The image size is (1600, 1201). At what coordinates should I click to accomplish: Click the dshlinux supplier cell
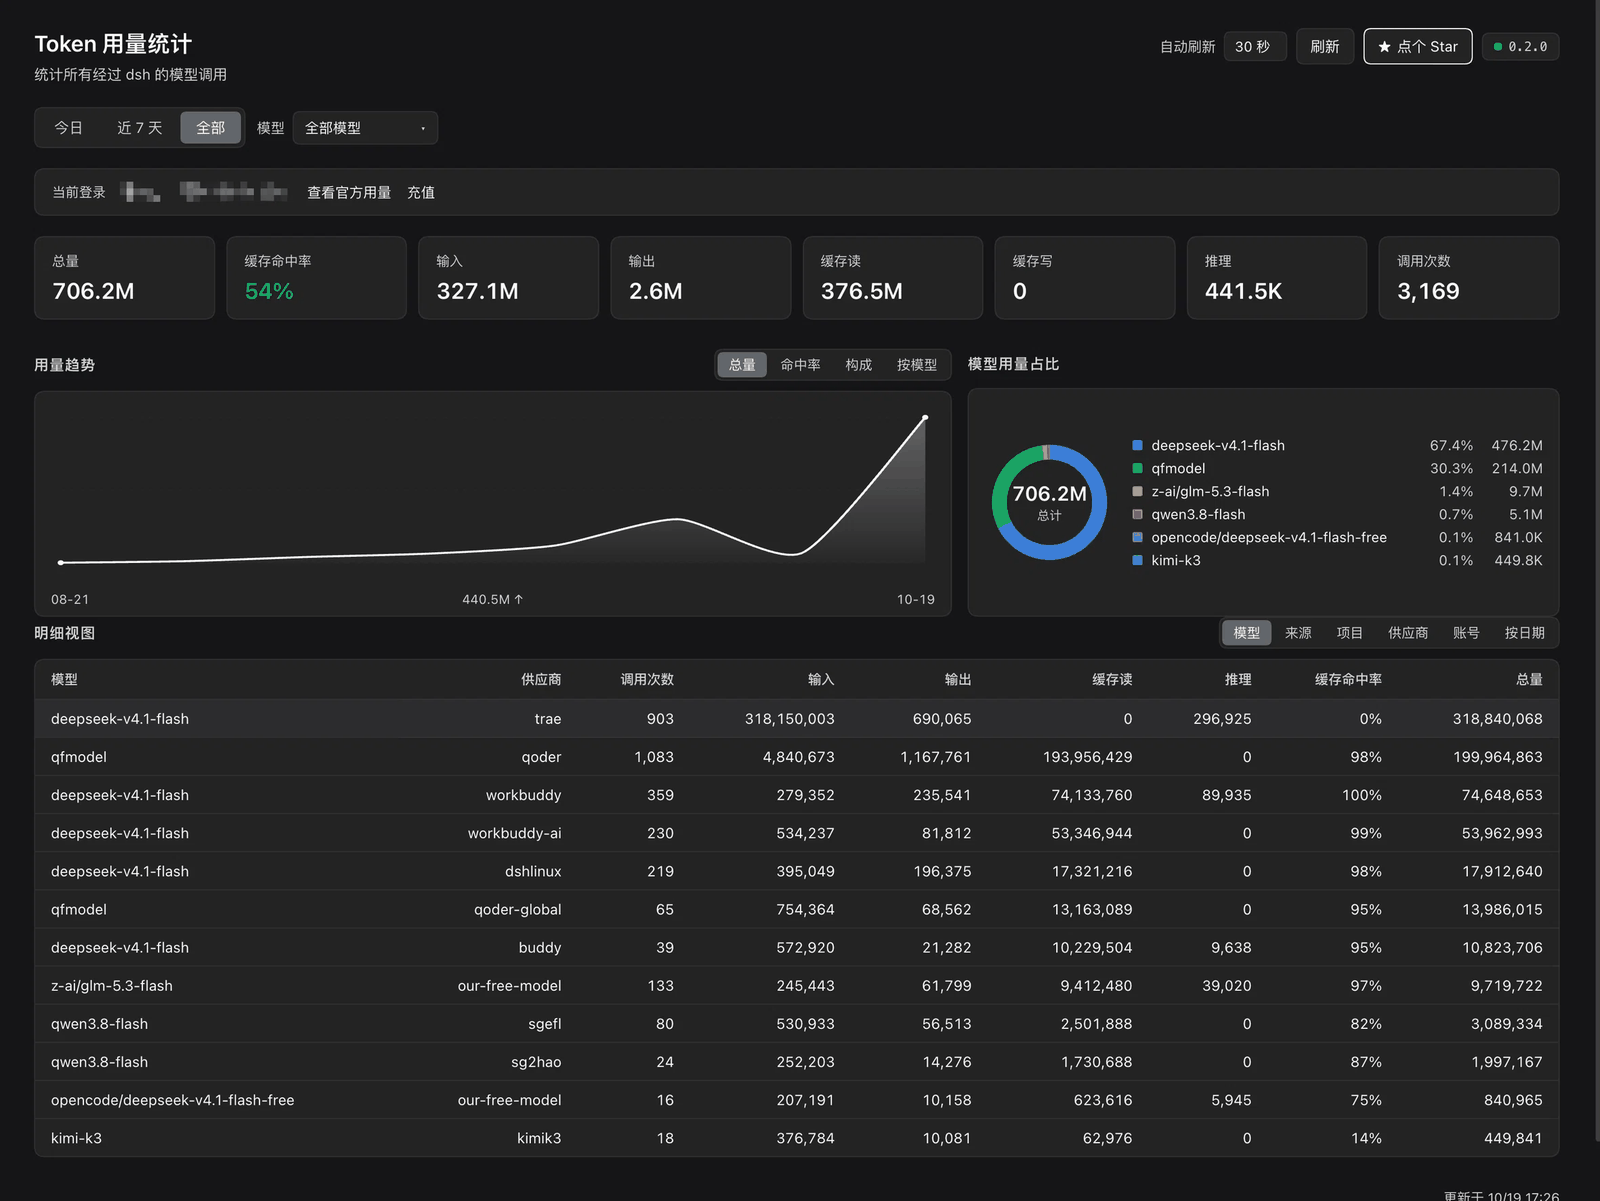[533, 872]
